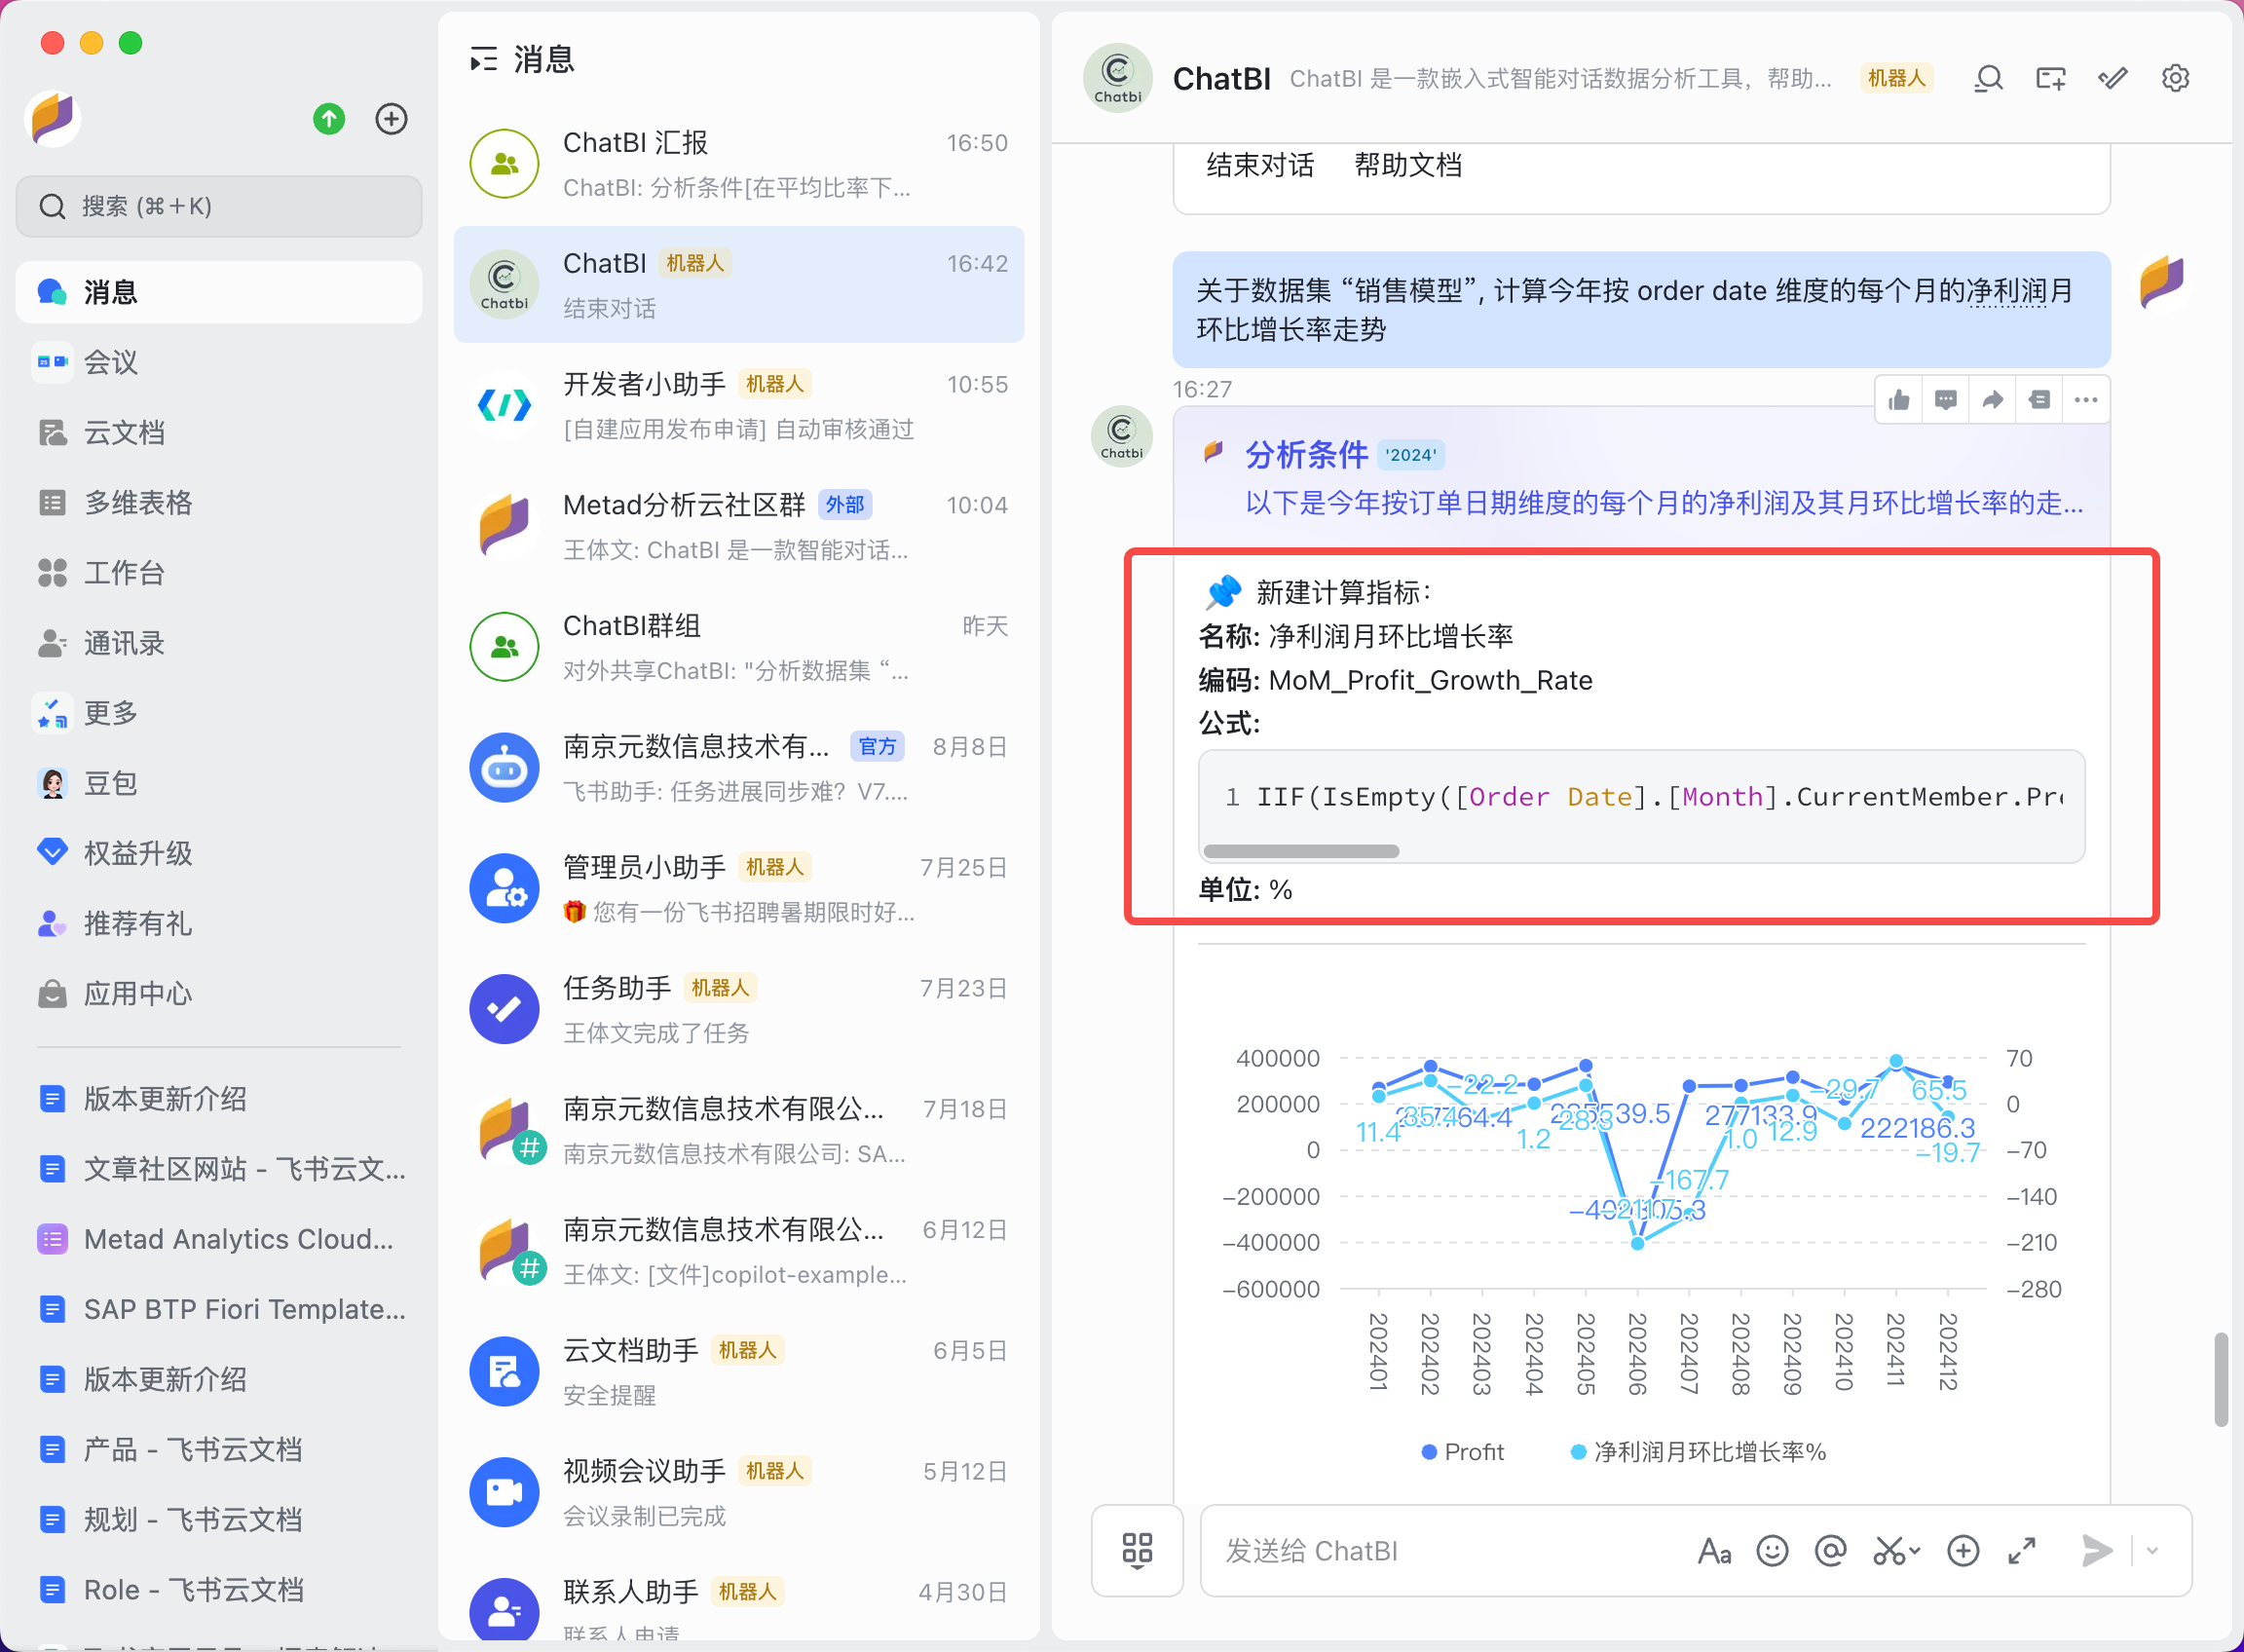Click the double-checkmark task icon in chat header
2244x1652 pixels.
tap(2113, 78)
